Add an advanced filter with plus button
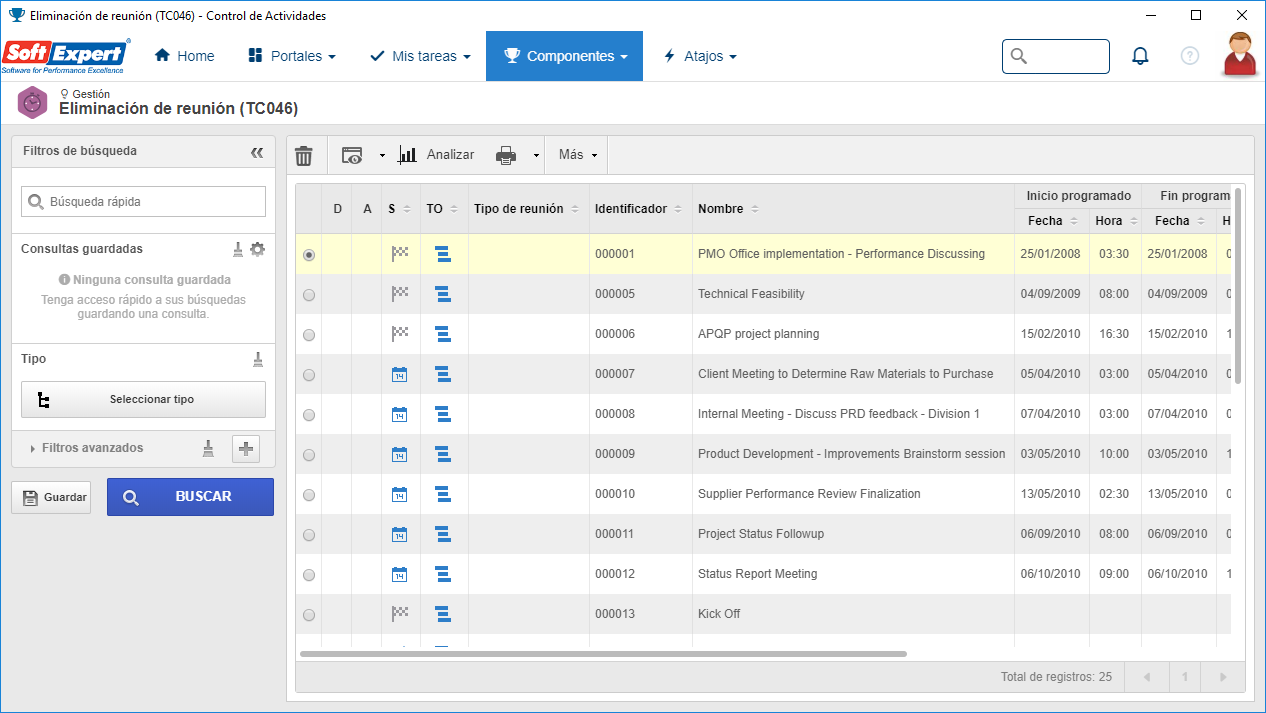The image size is (1266, 713). 246,449
